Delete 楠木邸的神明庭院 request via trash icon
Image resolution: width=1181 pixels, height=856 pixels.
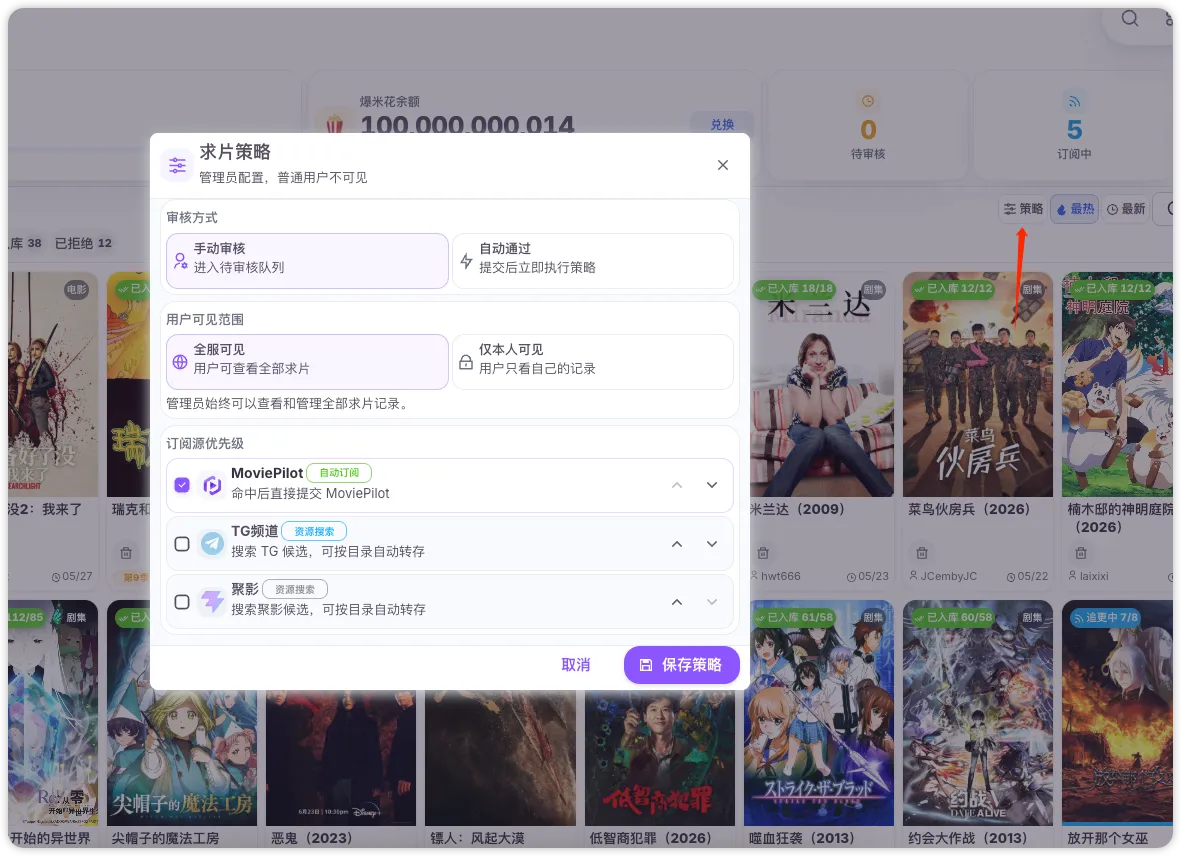(1081, 553)
